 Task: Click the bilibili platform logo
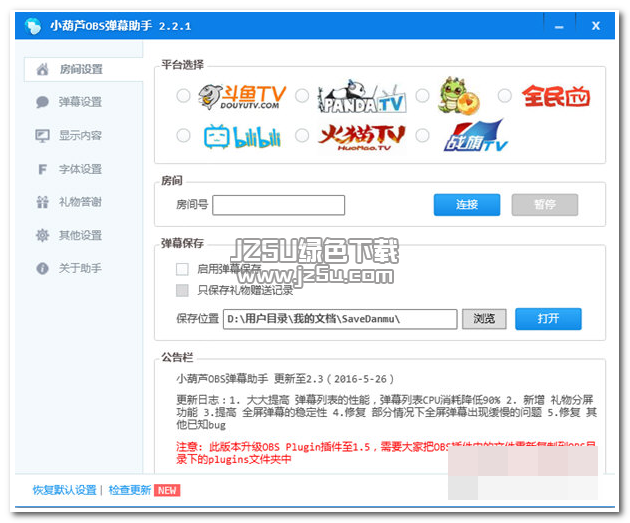click(x=242, y=137)
